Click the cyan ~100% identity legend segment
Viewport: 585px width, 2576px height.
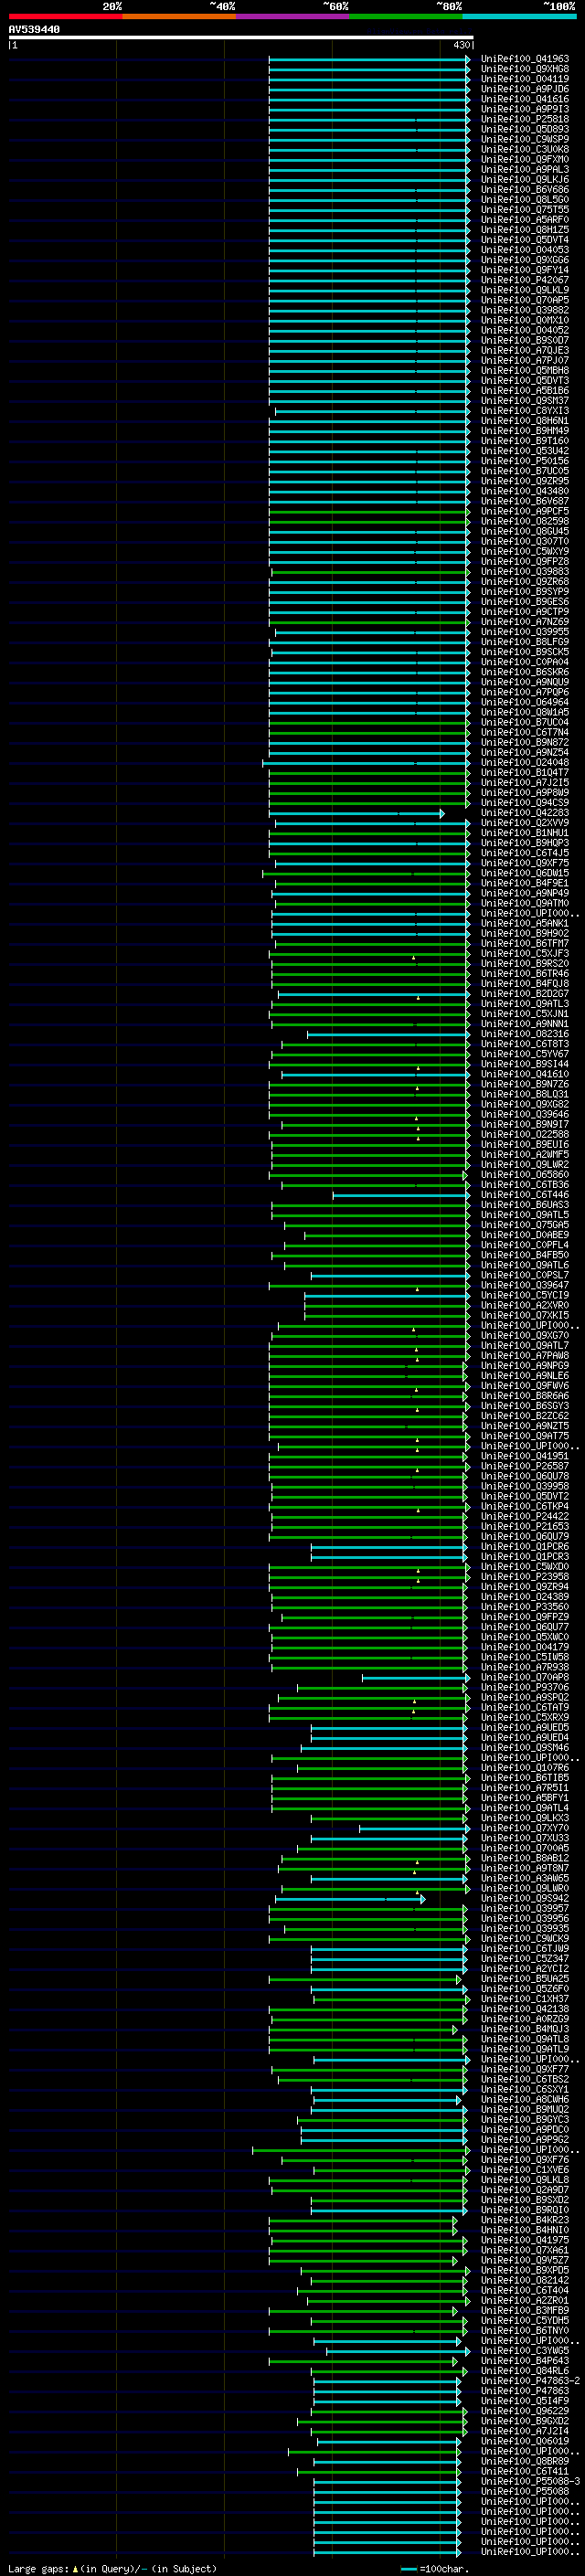point(519,16)
